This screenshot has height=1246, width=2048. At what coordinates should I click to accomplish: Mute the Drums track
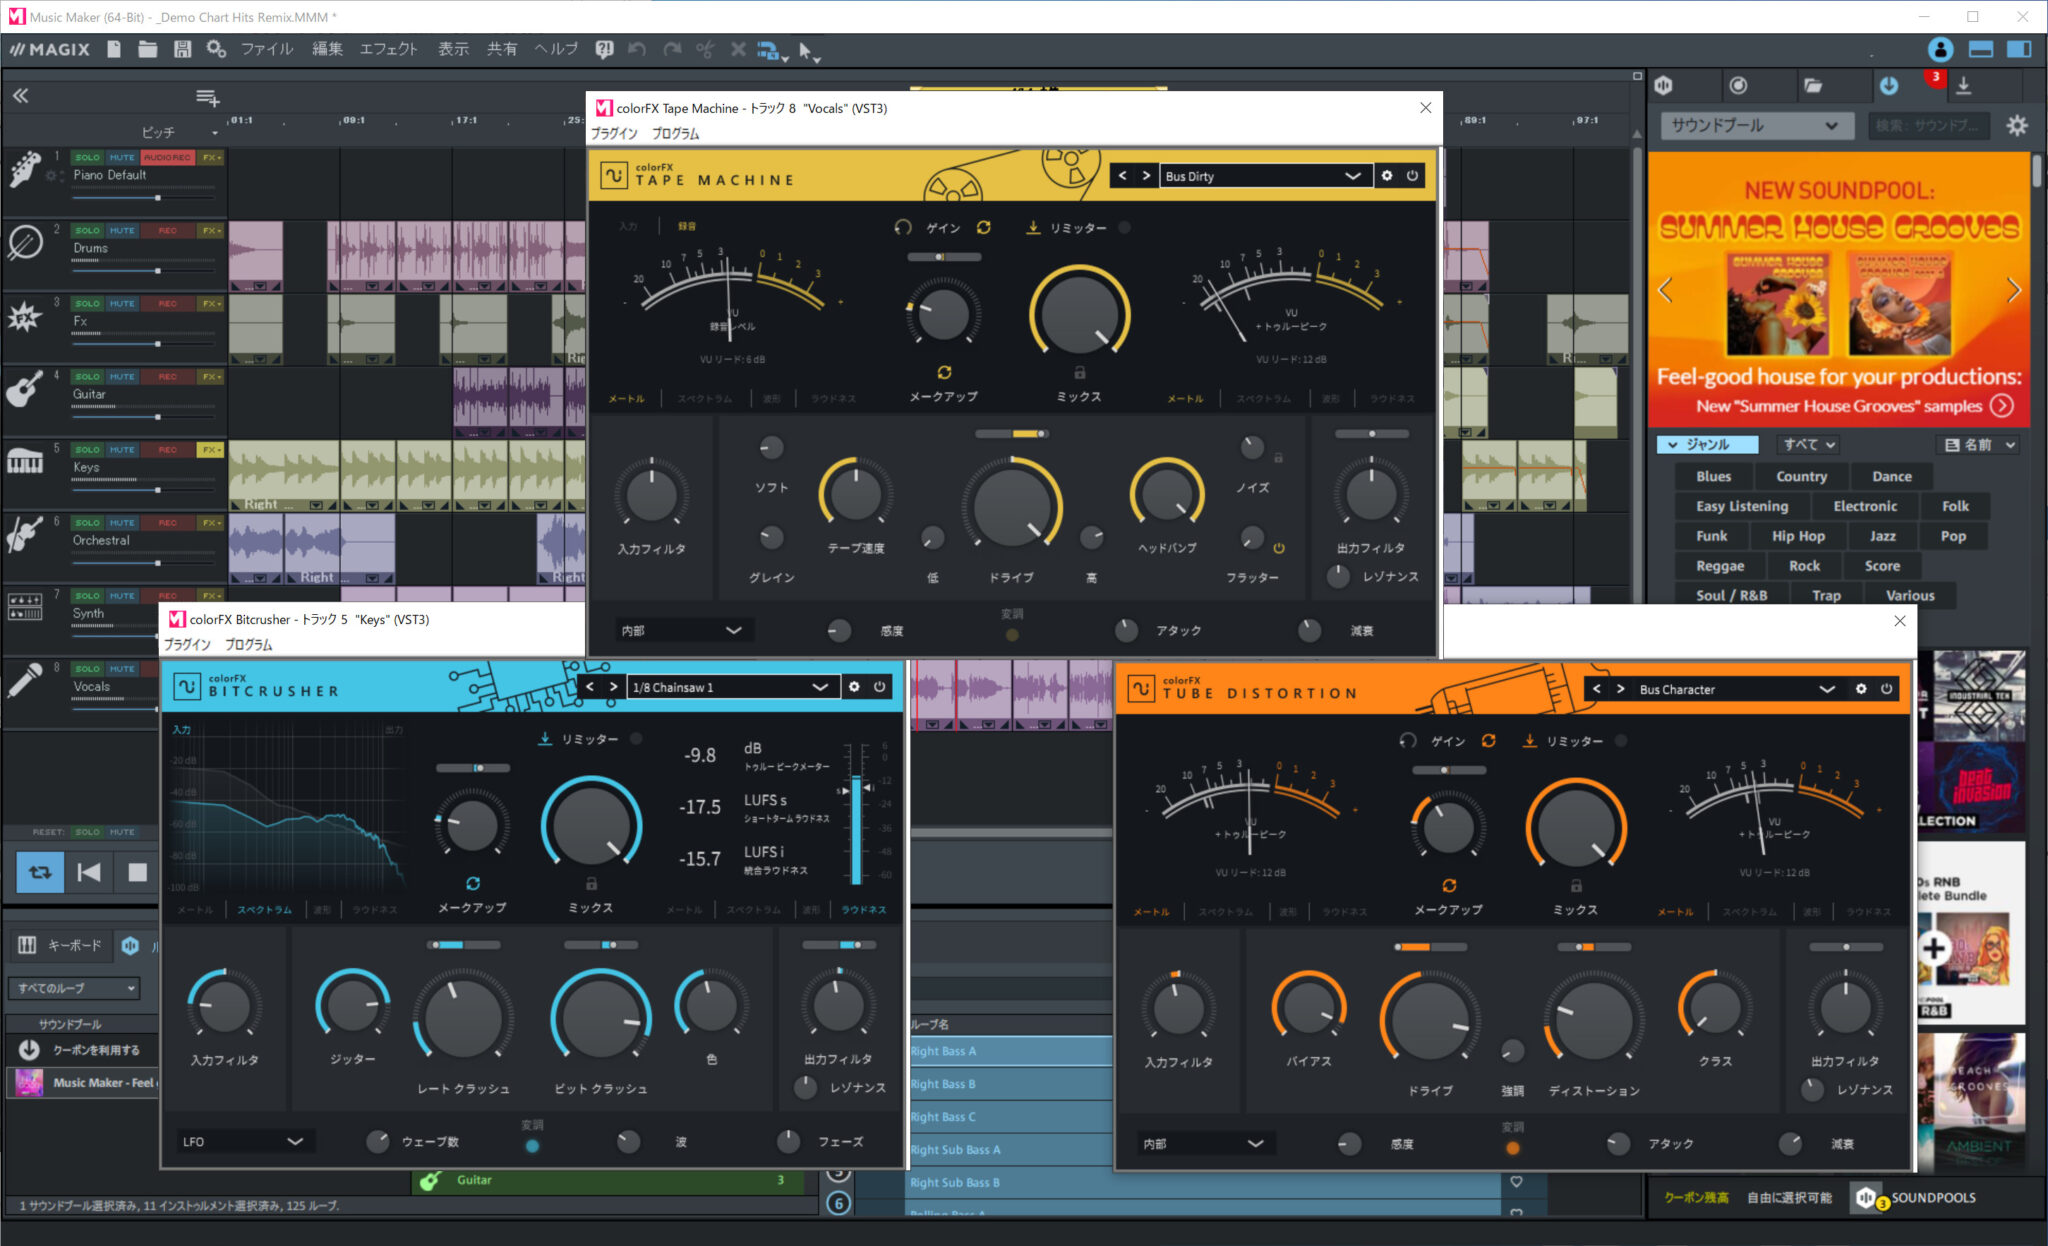pos(120,229)
